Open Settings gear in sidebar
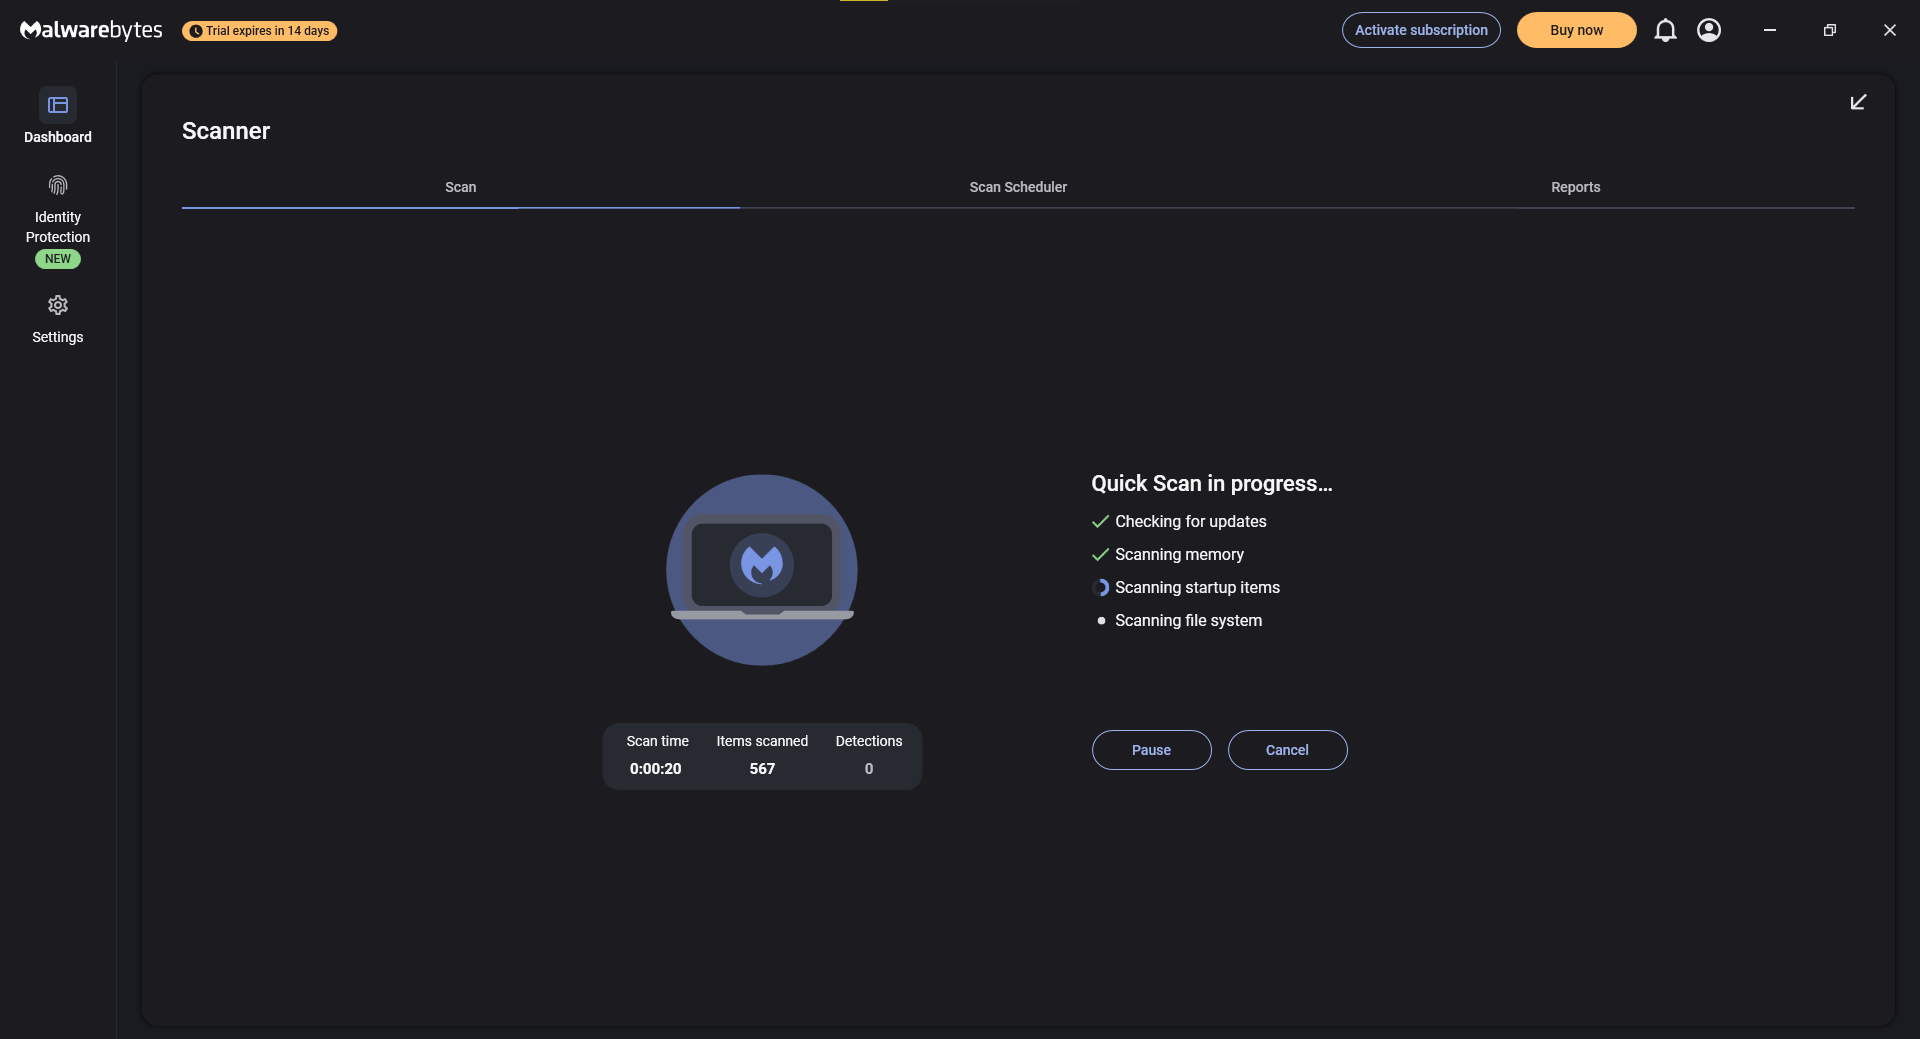Viewport: 1920px width, 1039px height. (x=58, y=305)
